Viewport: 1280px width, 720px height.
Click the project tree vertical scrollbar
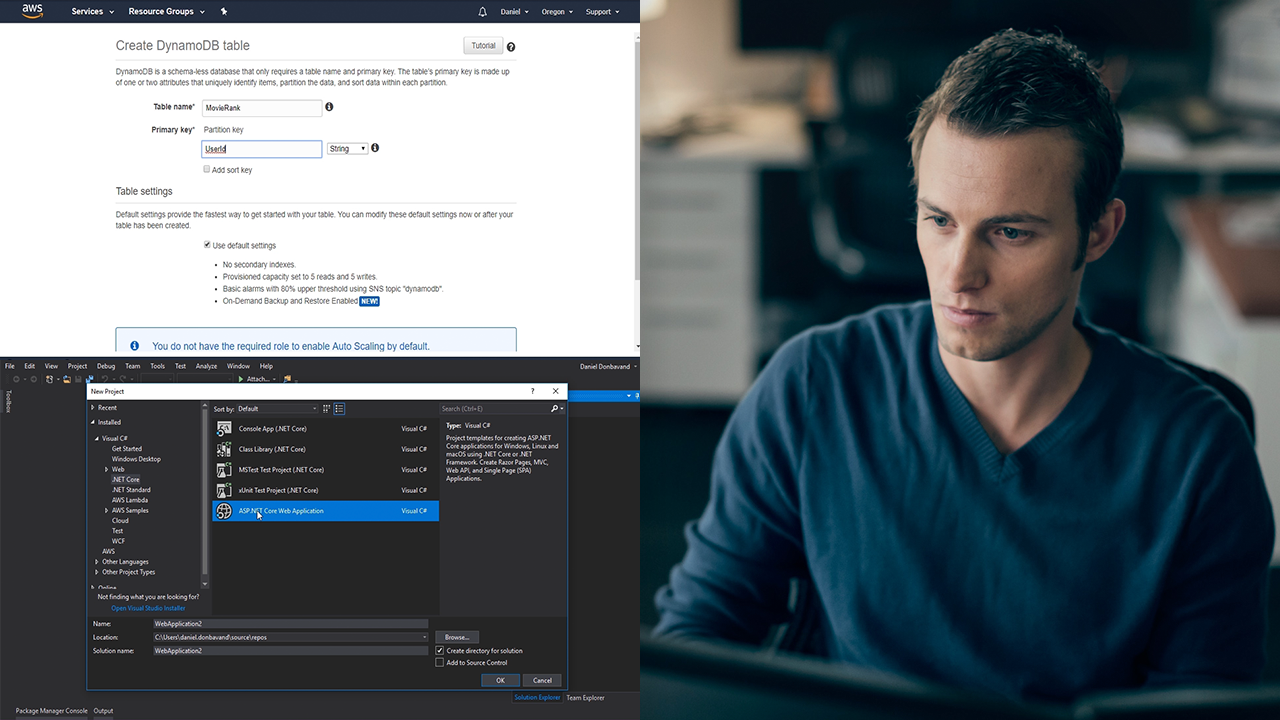click(205, 493)
